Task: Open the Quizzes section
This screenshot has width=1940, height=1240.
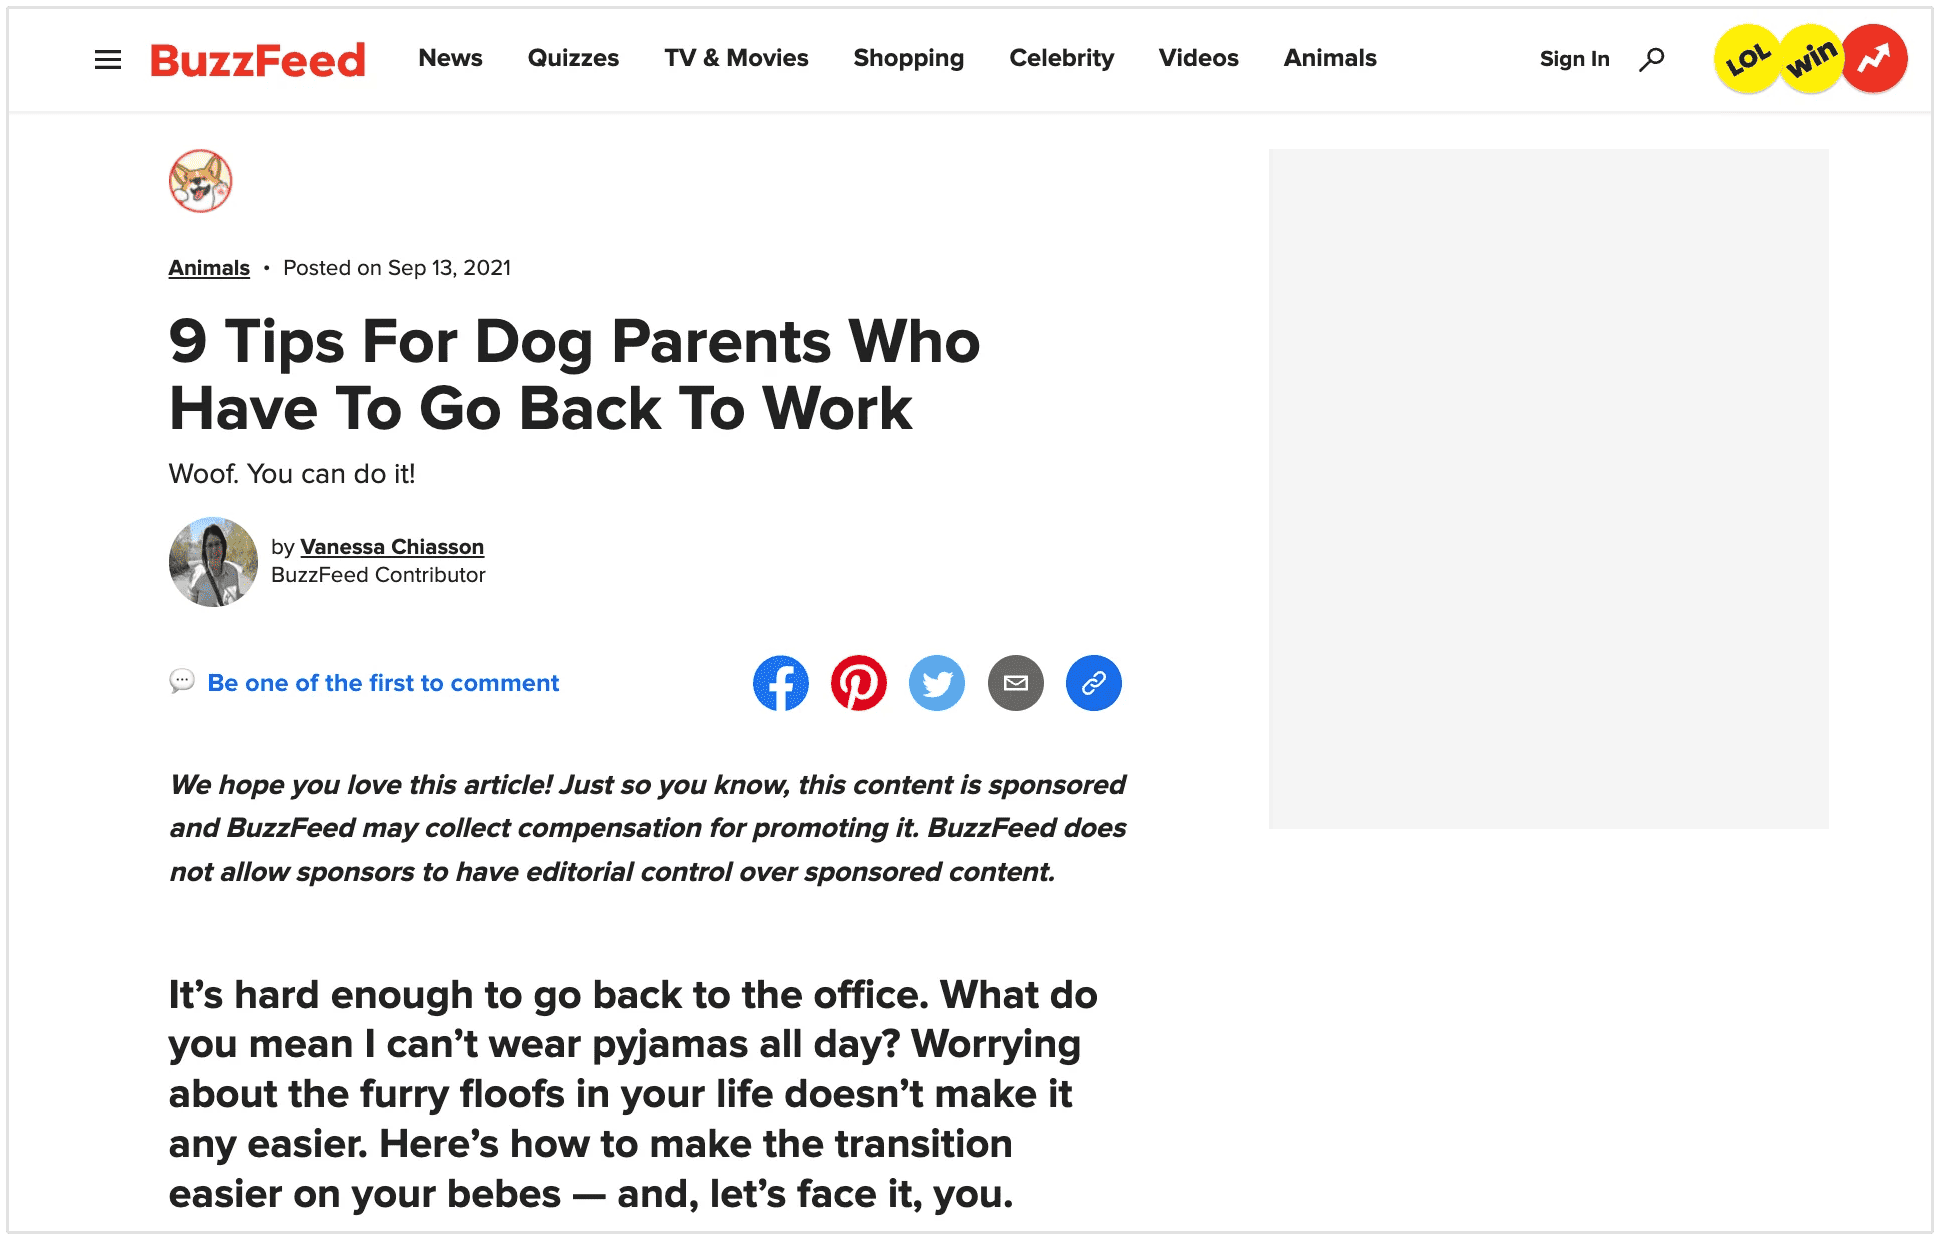Action: (573, 58)
